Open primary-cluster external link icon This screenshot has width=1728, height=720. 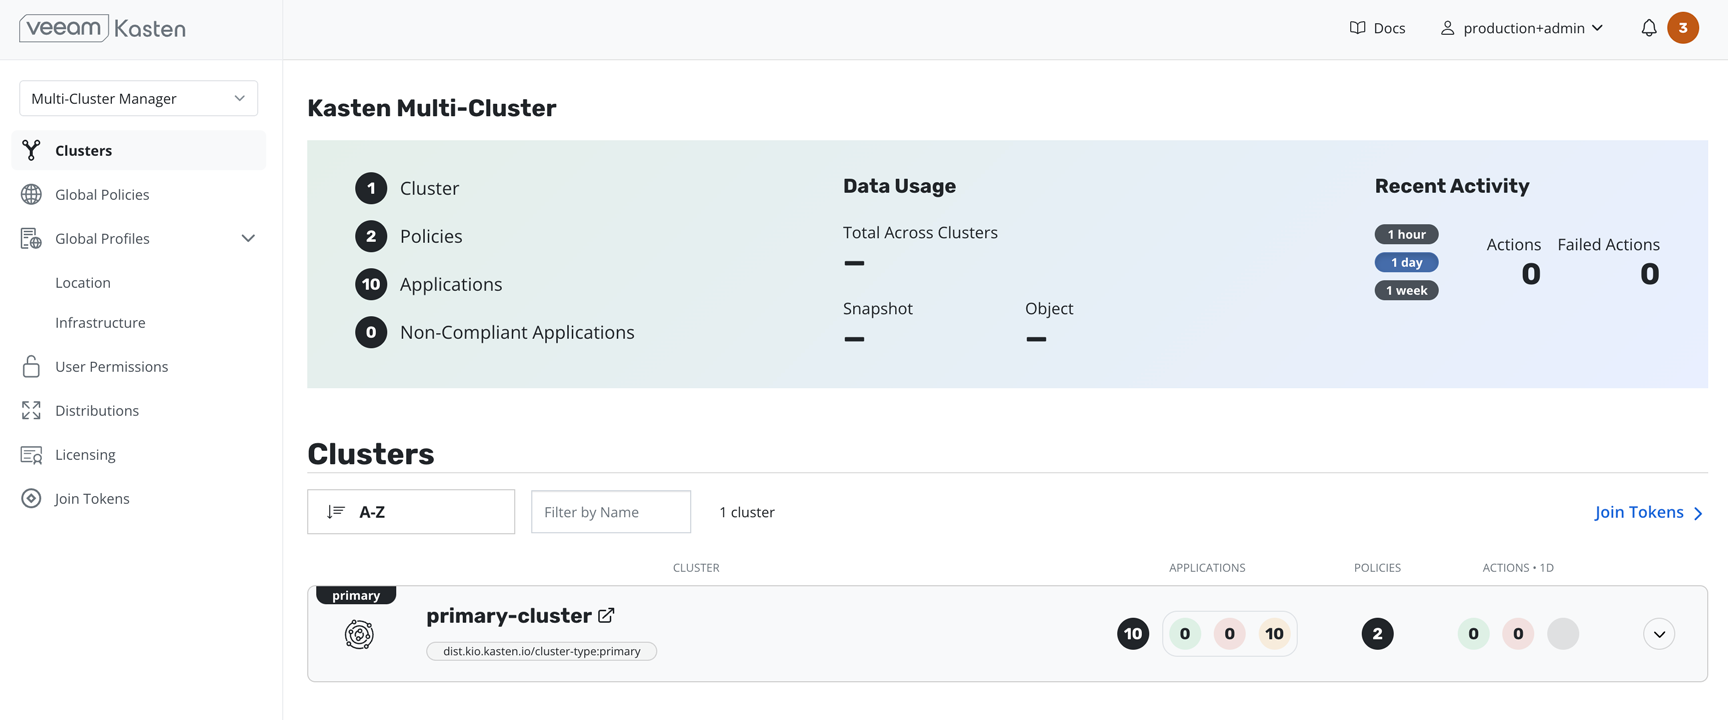pyautogui.click(x=606, y=615)
